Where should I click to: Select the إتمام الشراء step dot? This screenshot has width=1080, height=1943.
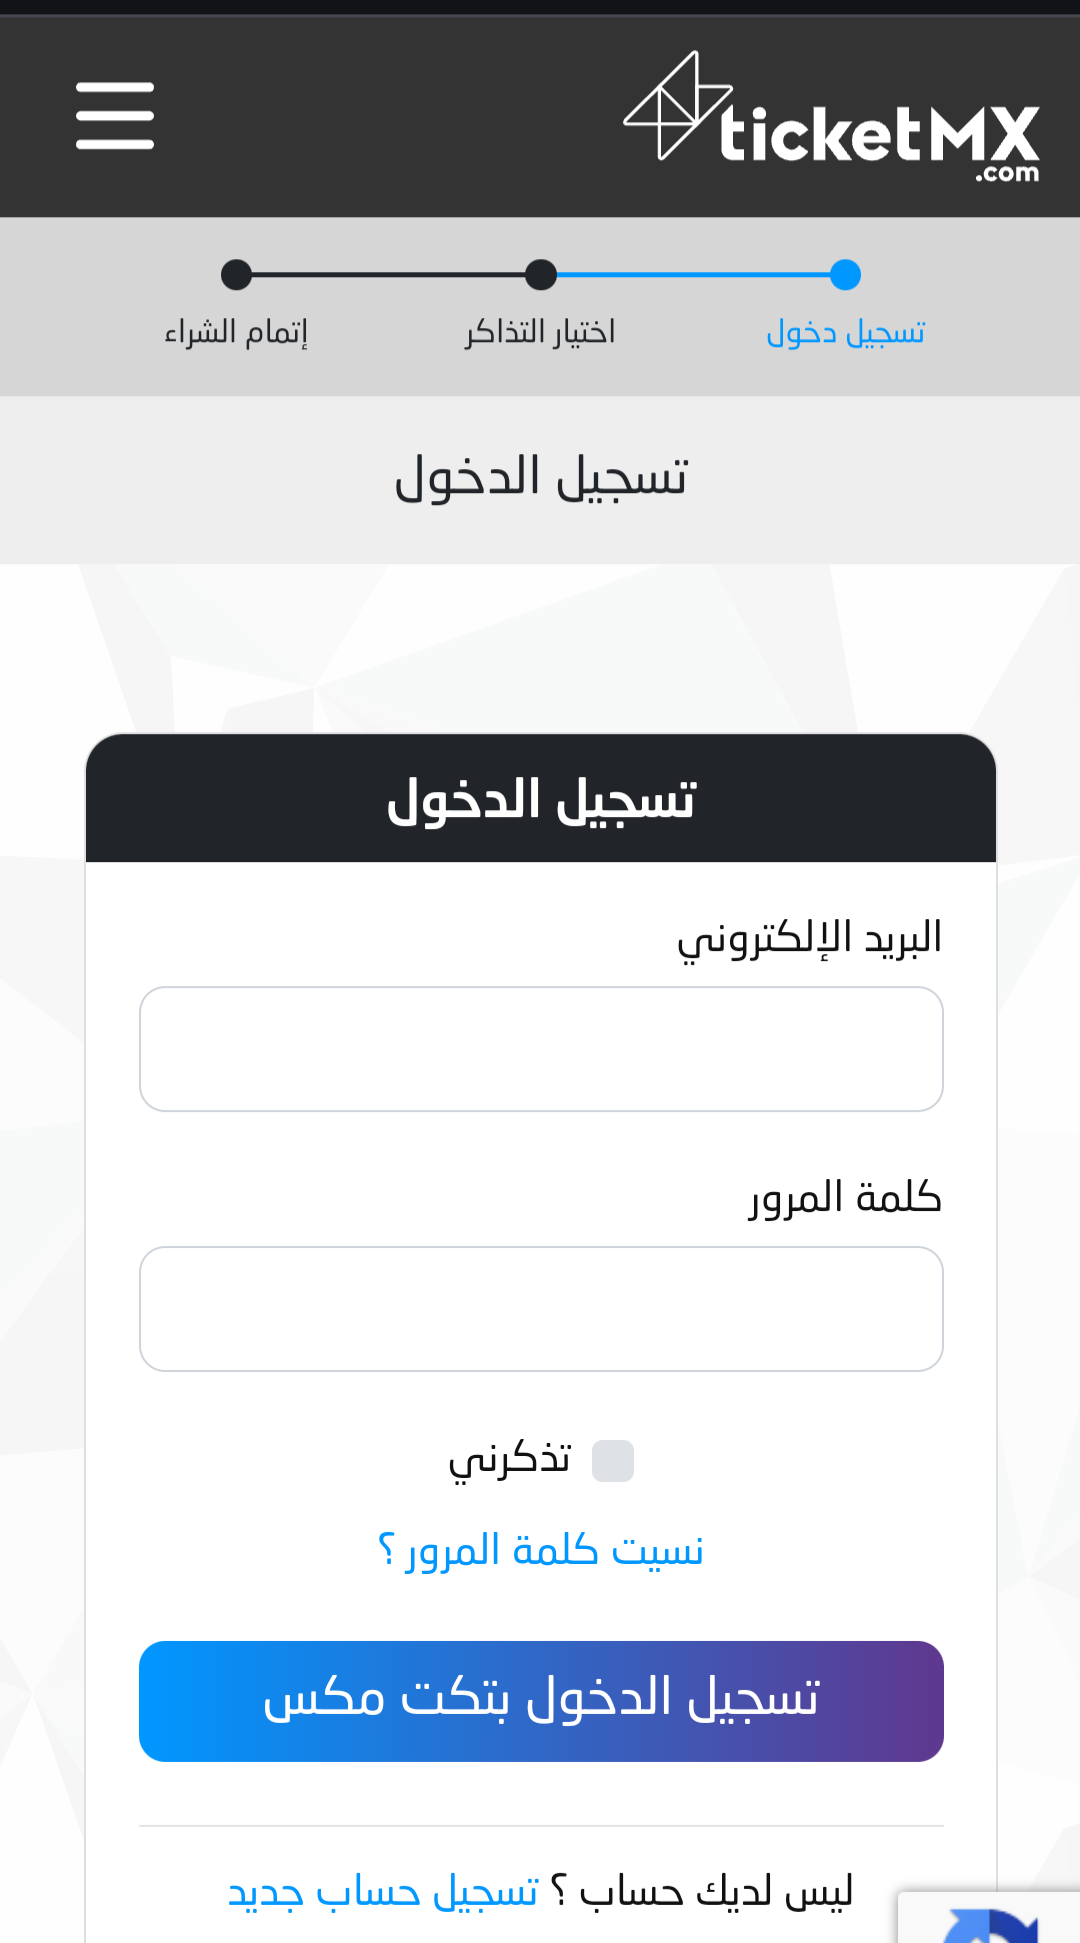click(x=236, y=274)
